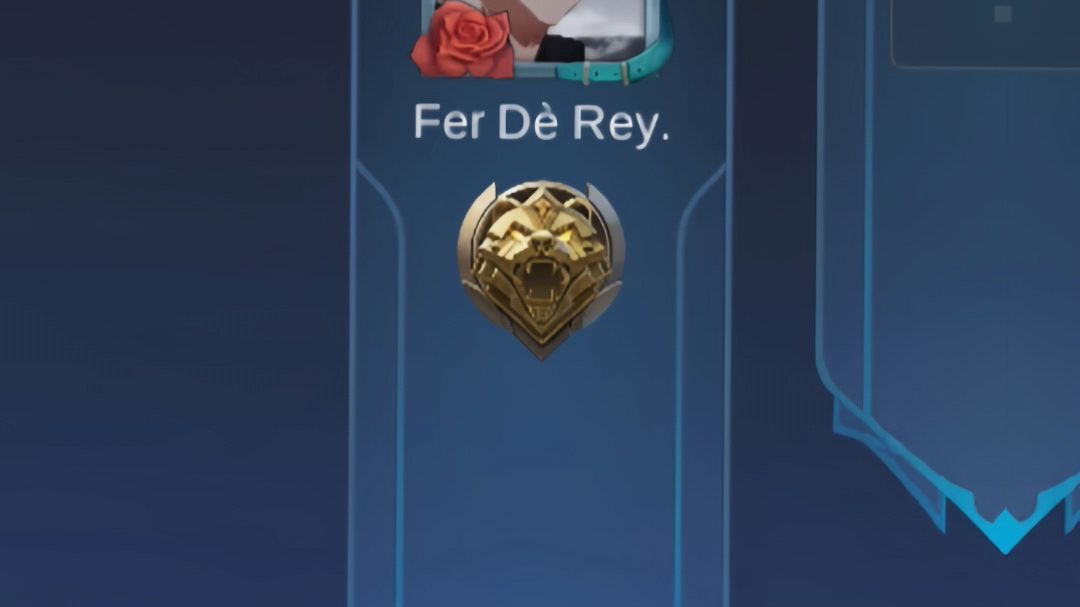Select the dark rounded panel at top right
1080x607 pixels.
coord(986,33)
